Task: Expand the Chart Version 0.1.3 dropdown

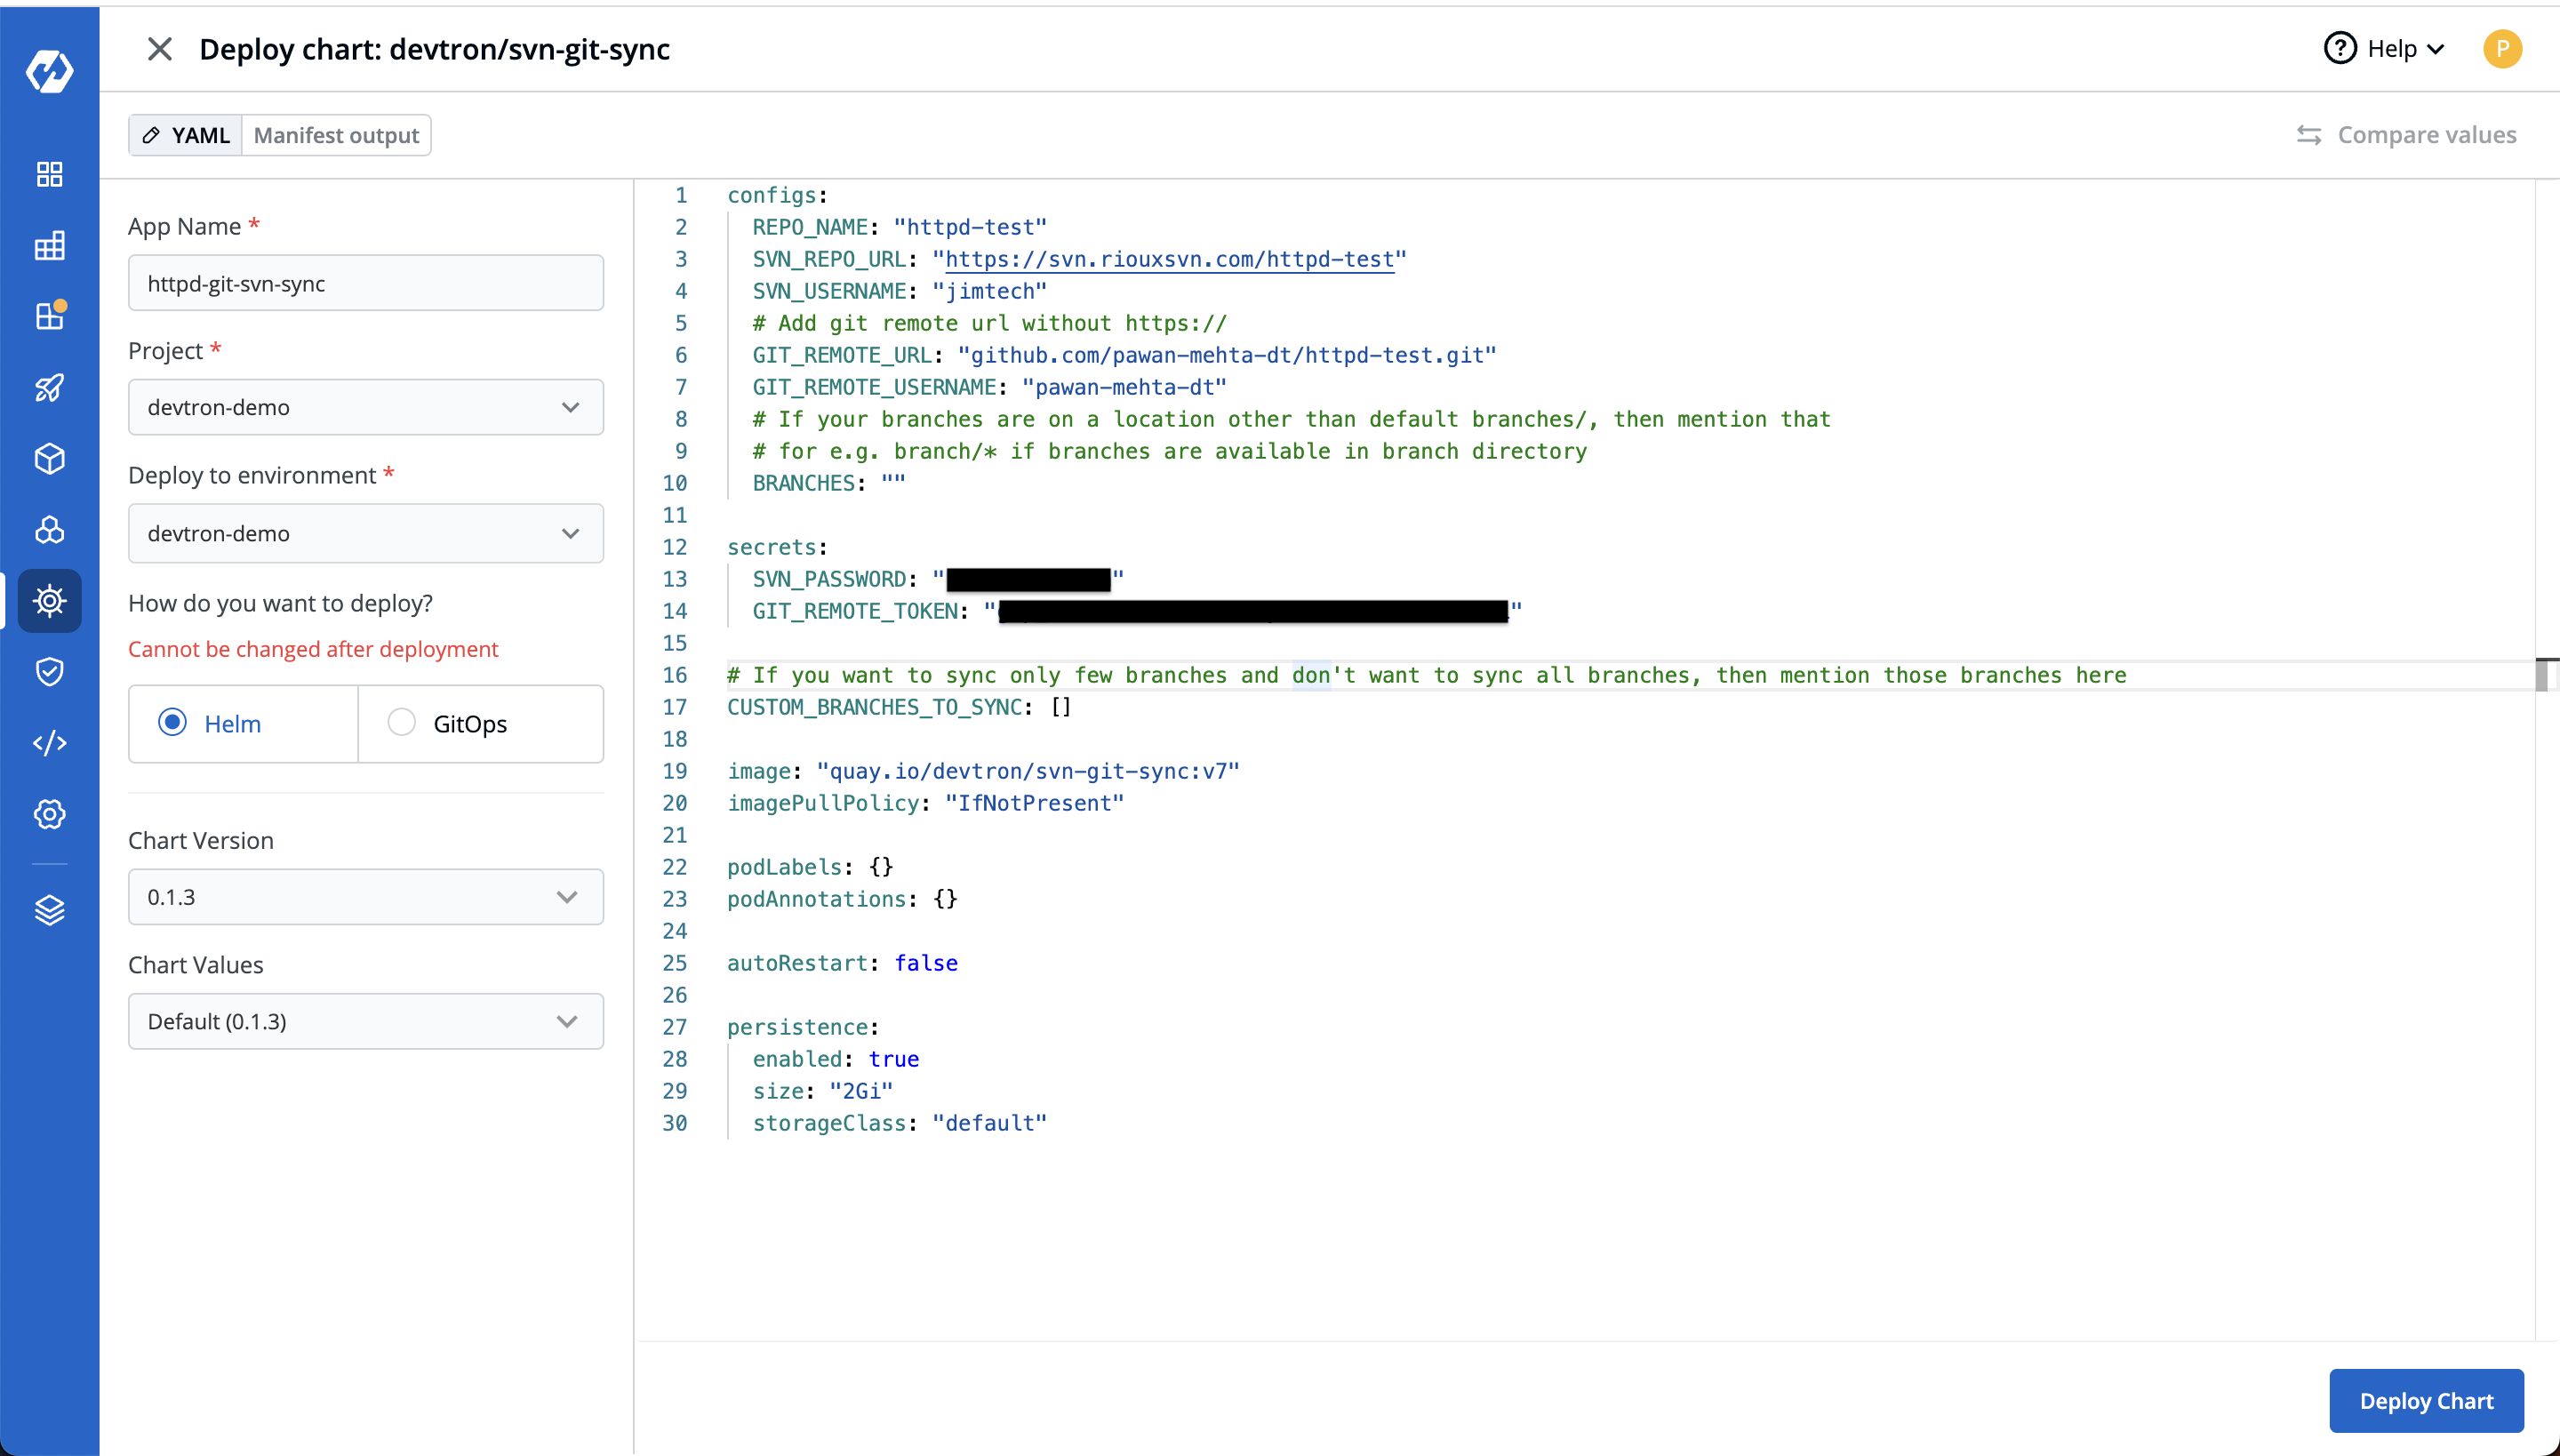Action: point(365,896)
